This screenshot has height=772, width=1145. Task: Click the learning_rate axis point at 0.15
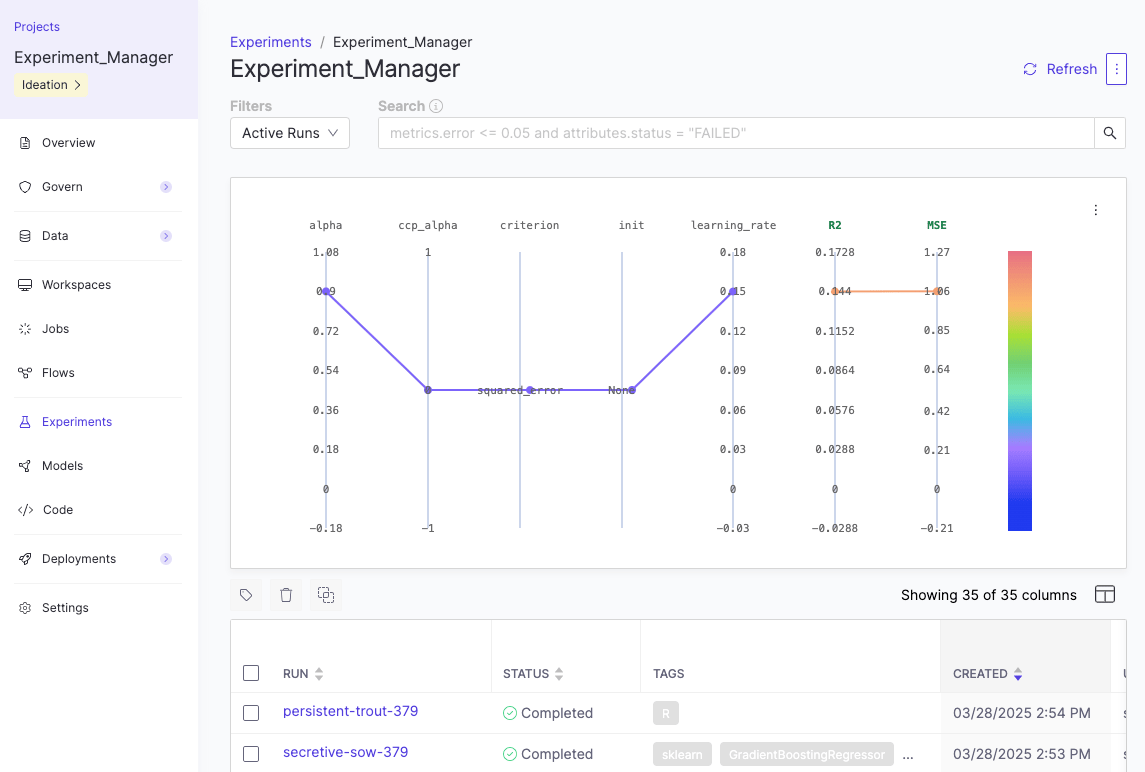[733, 291]
